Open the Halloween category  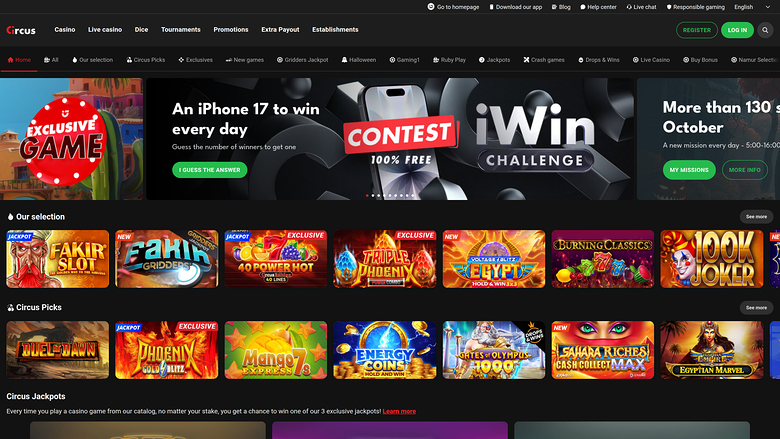[359, 60]
